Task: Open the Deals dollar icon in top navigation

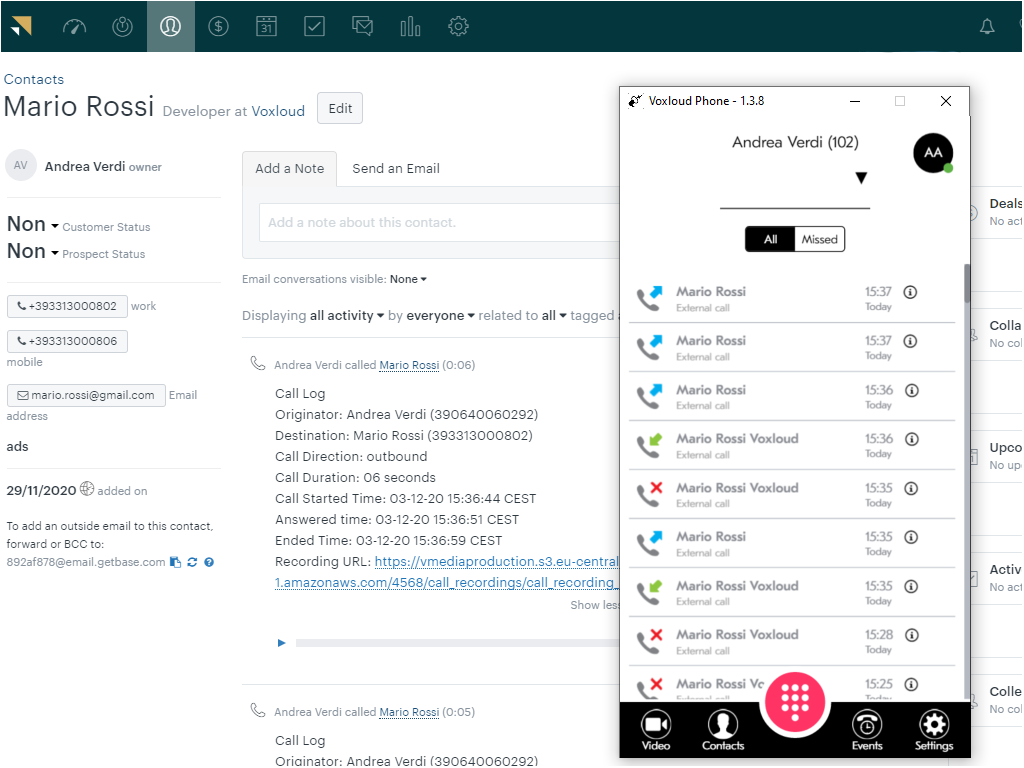Action: (x=218, y=27)
